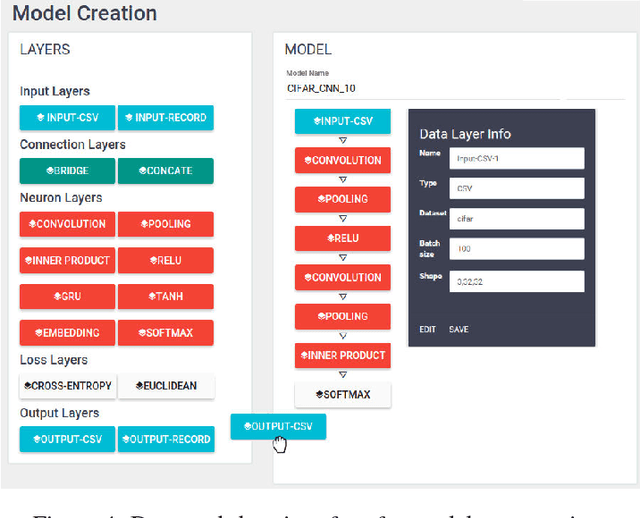Choose the BRIDGE connection layer
This screenshot has height=518, width=640.
tap(67, 171)
